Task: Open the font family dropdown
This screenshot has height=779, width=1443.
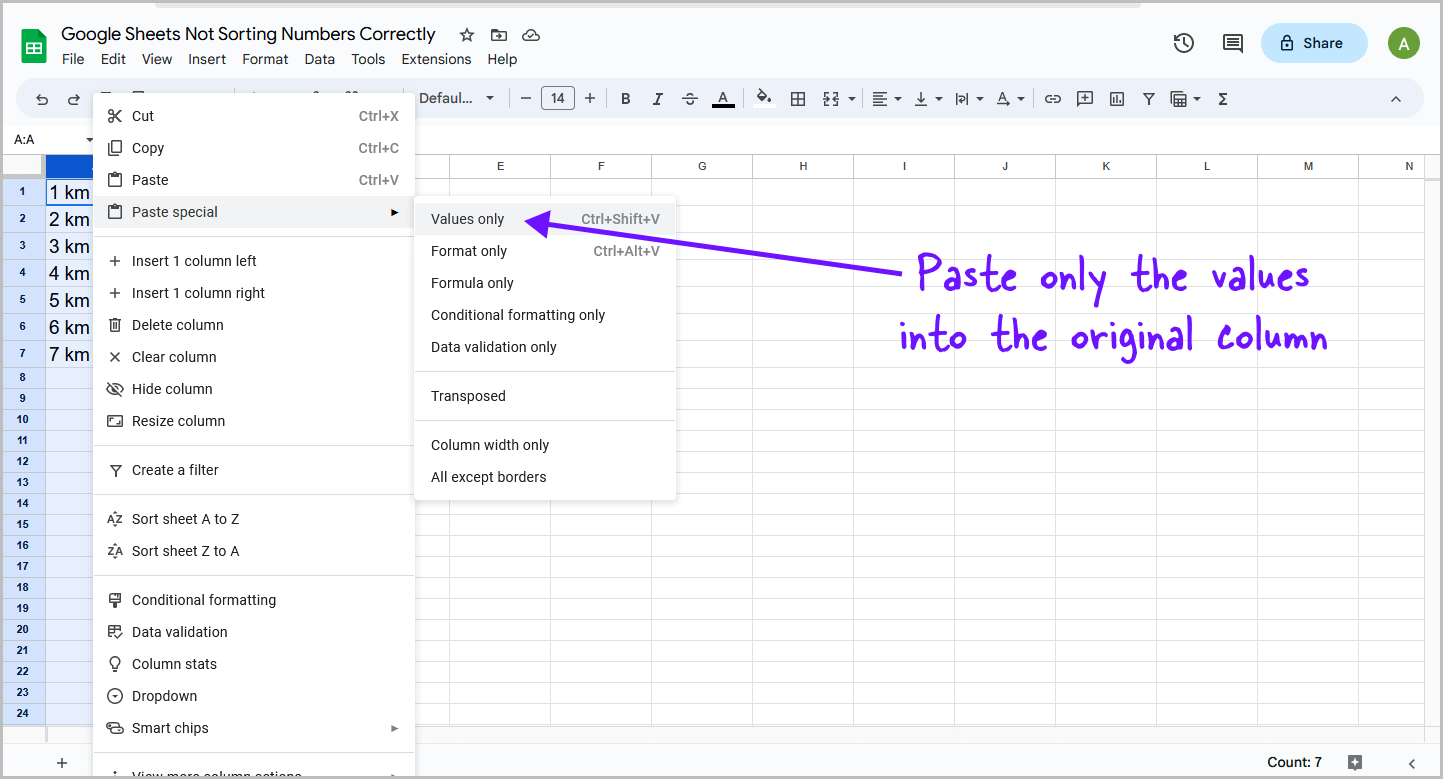Action: tap(456, 98)
